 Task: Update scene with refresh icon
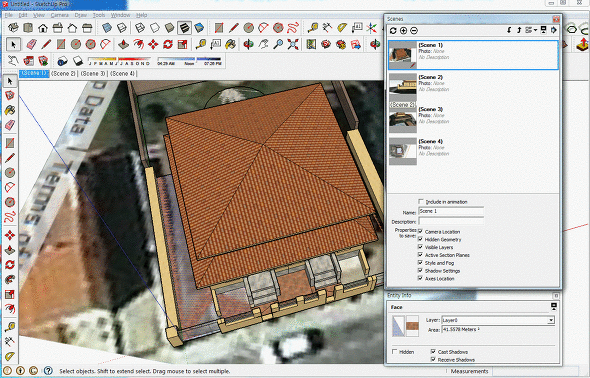tap(393, 30)
